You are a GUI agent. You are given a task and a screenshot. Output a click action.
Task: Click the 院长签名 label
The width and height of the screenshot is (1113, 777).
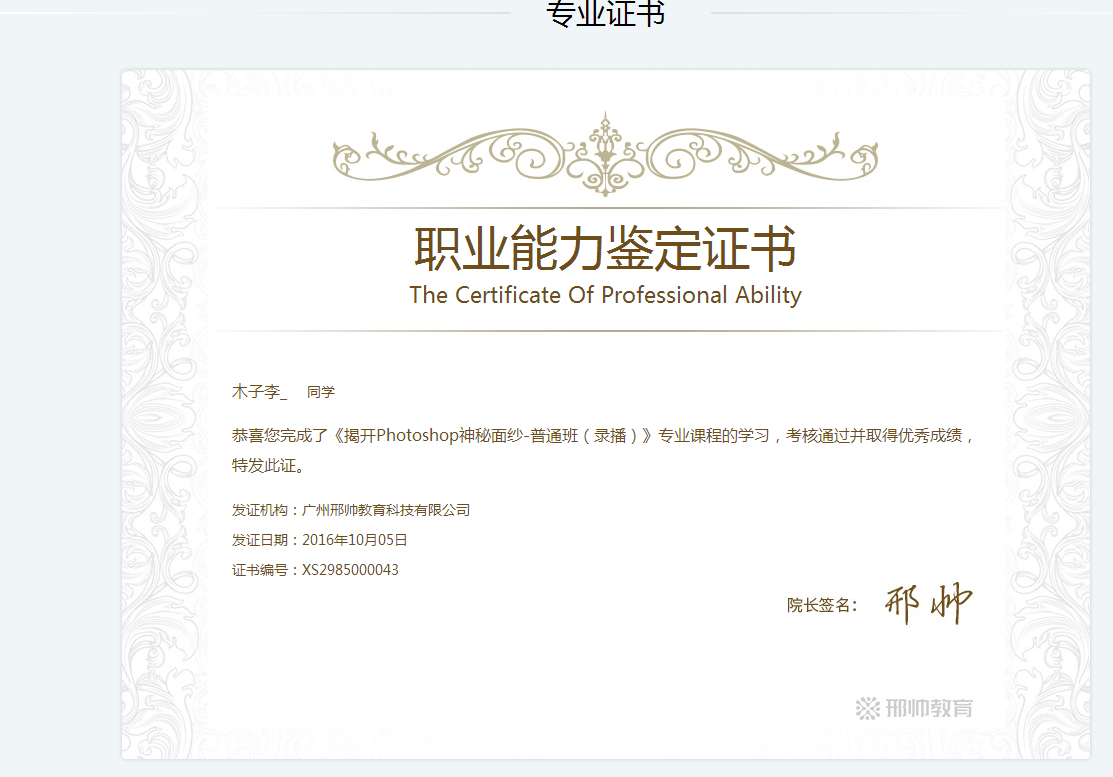821,605
